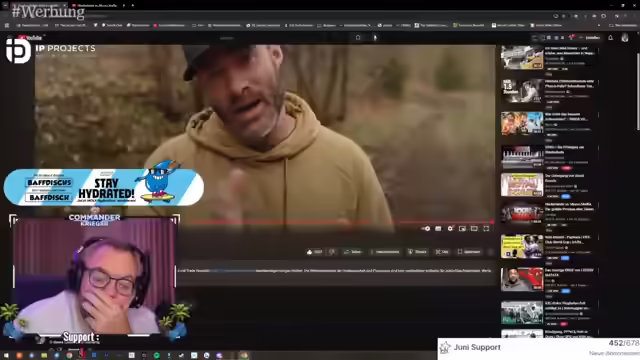Open more options on first suggested video

598,50
